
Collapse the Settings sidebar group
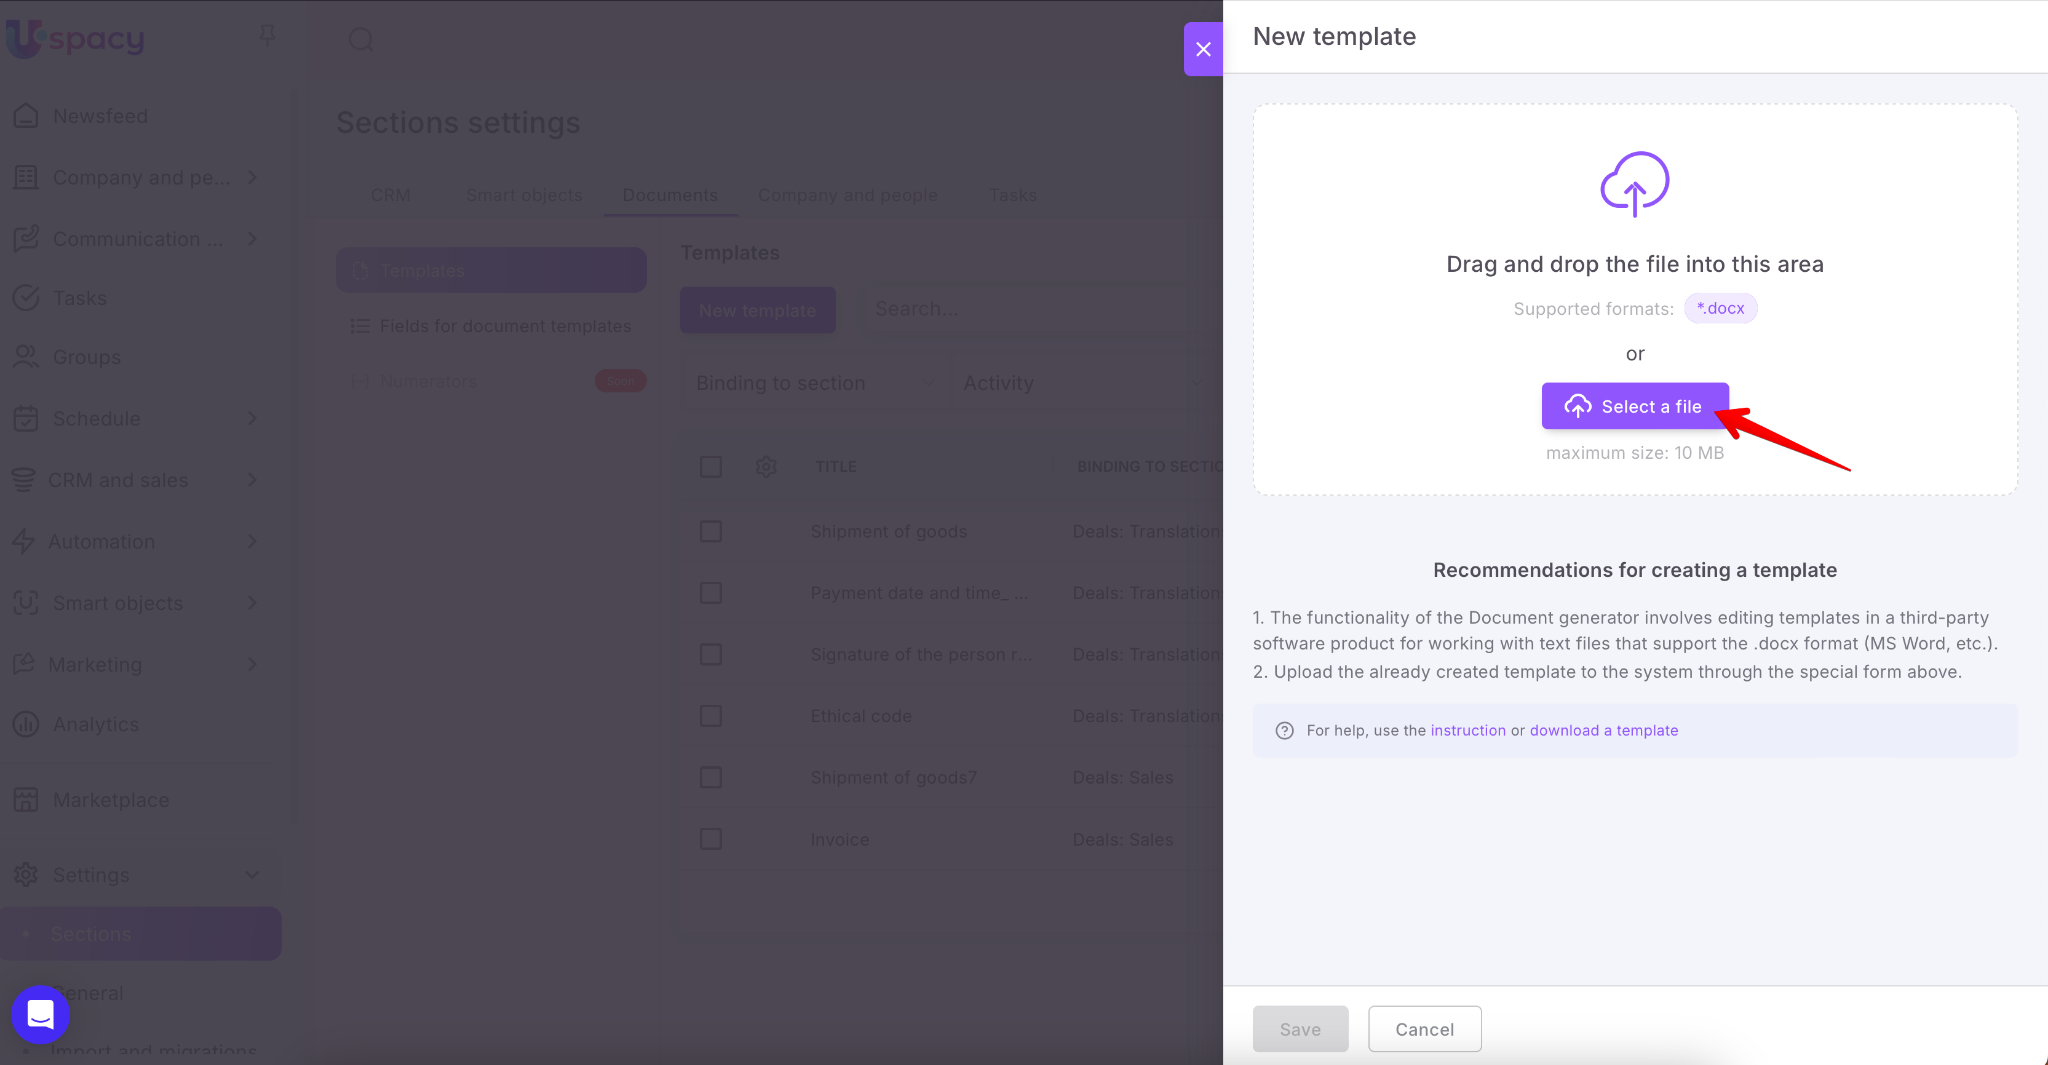tap(252, 875)
